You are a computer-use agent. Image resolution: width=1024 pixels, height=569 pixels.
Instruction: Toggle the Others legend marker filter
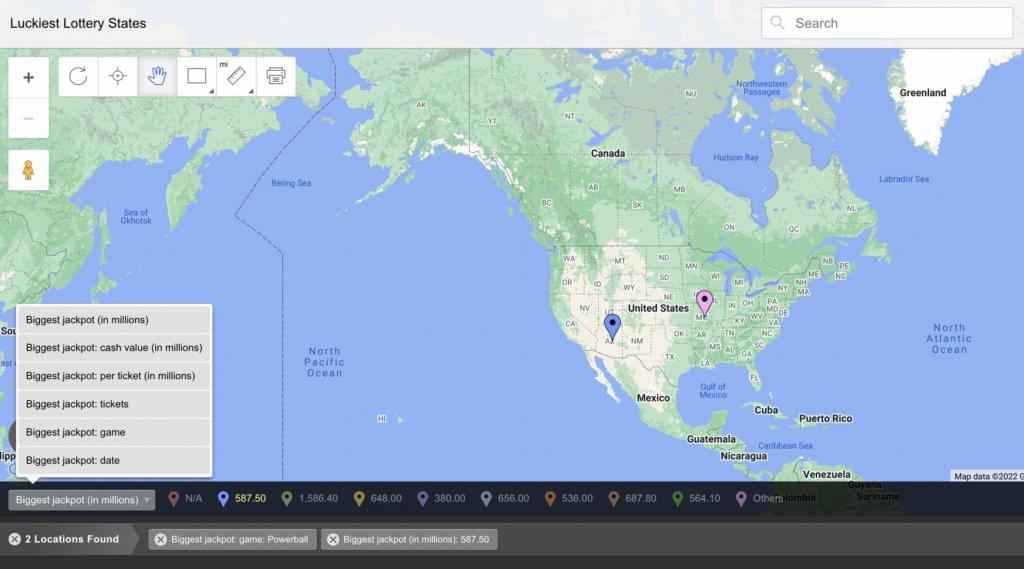759,498
